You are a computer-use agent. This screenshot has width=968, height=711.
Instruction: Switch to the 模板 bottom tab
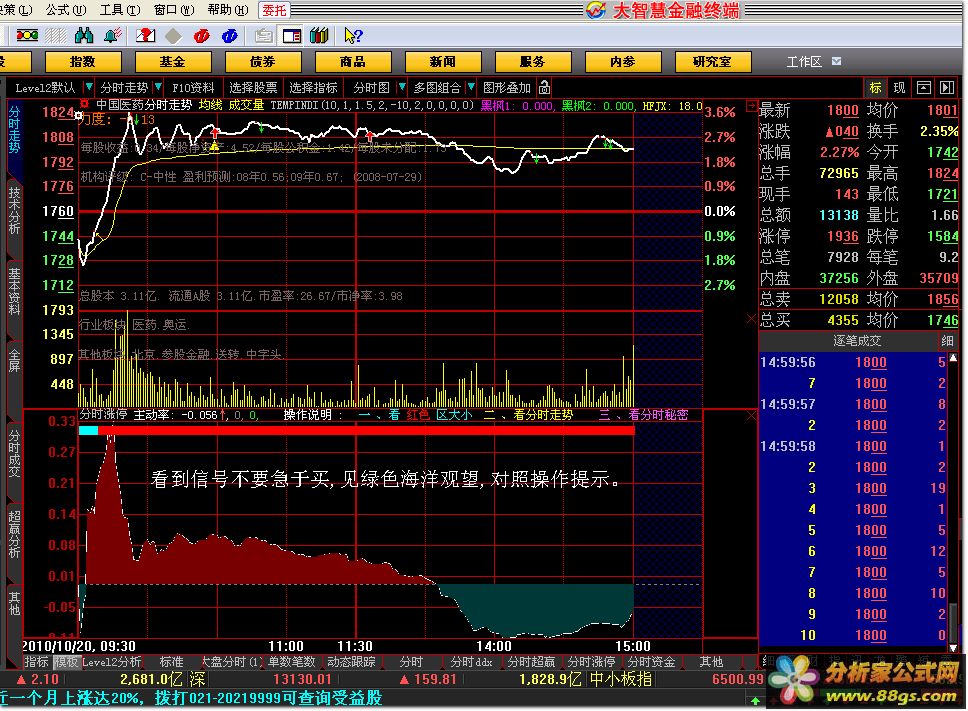66,662
